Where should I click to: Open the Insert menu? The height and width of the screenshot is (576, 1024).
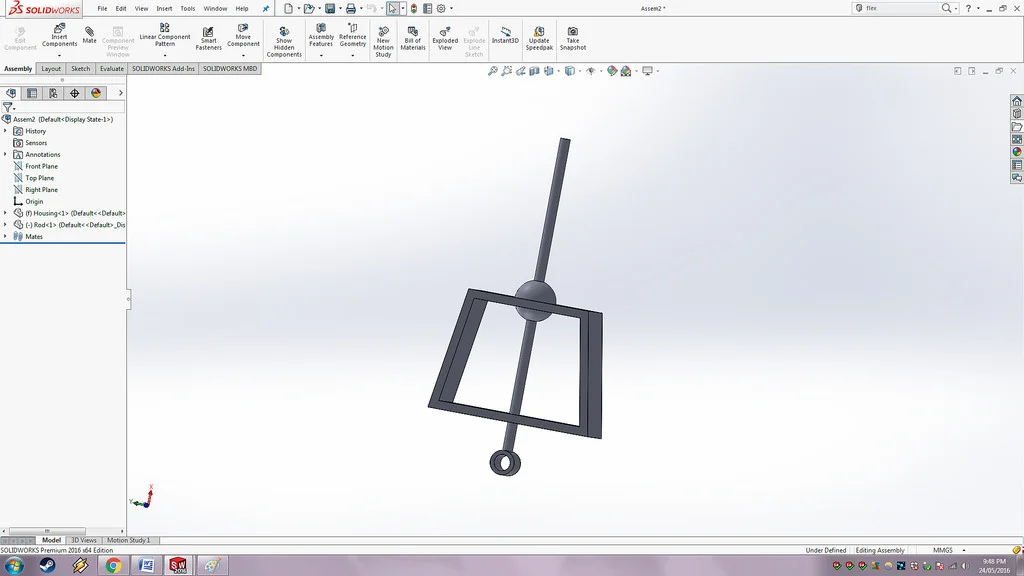tap(164, 8)
